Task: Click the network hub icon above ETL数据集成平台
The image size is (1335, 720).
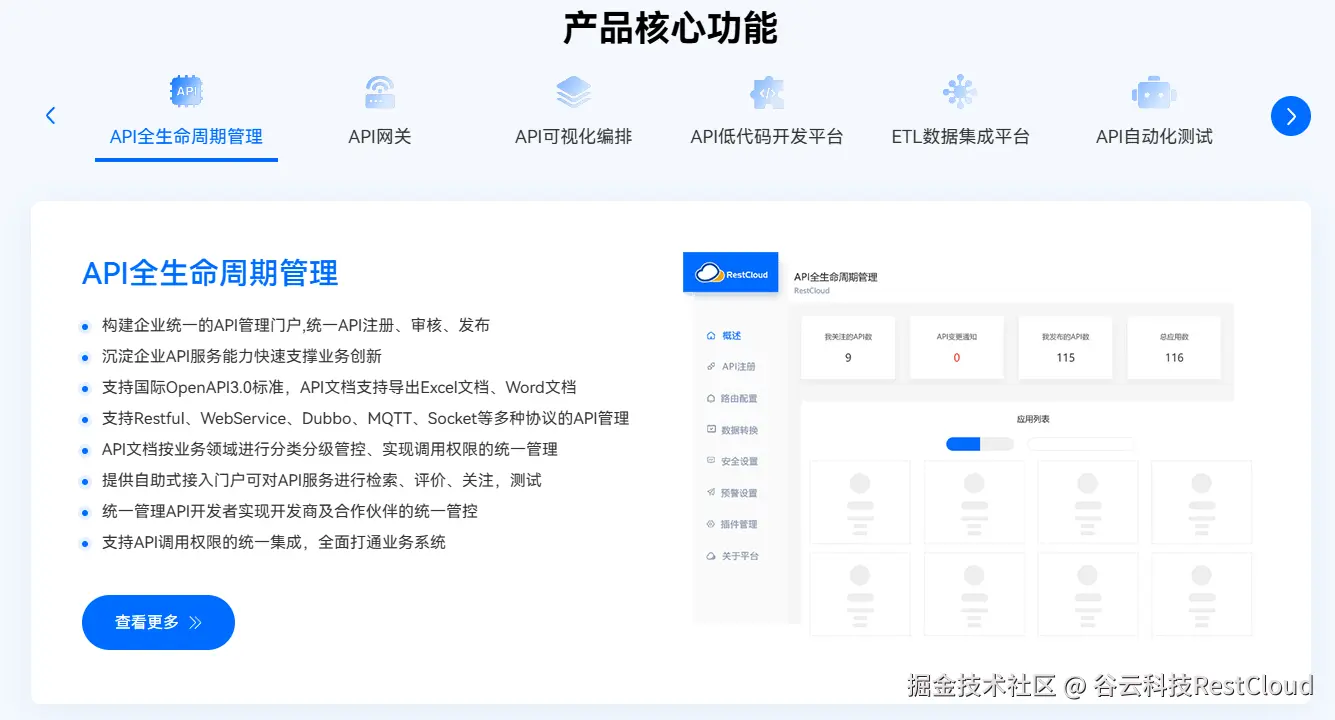Action: (960, 92)
